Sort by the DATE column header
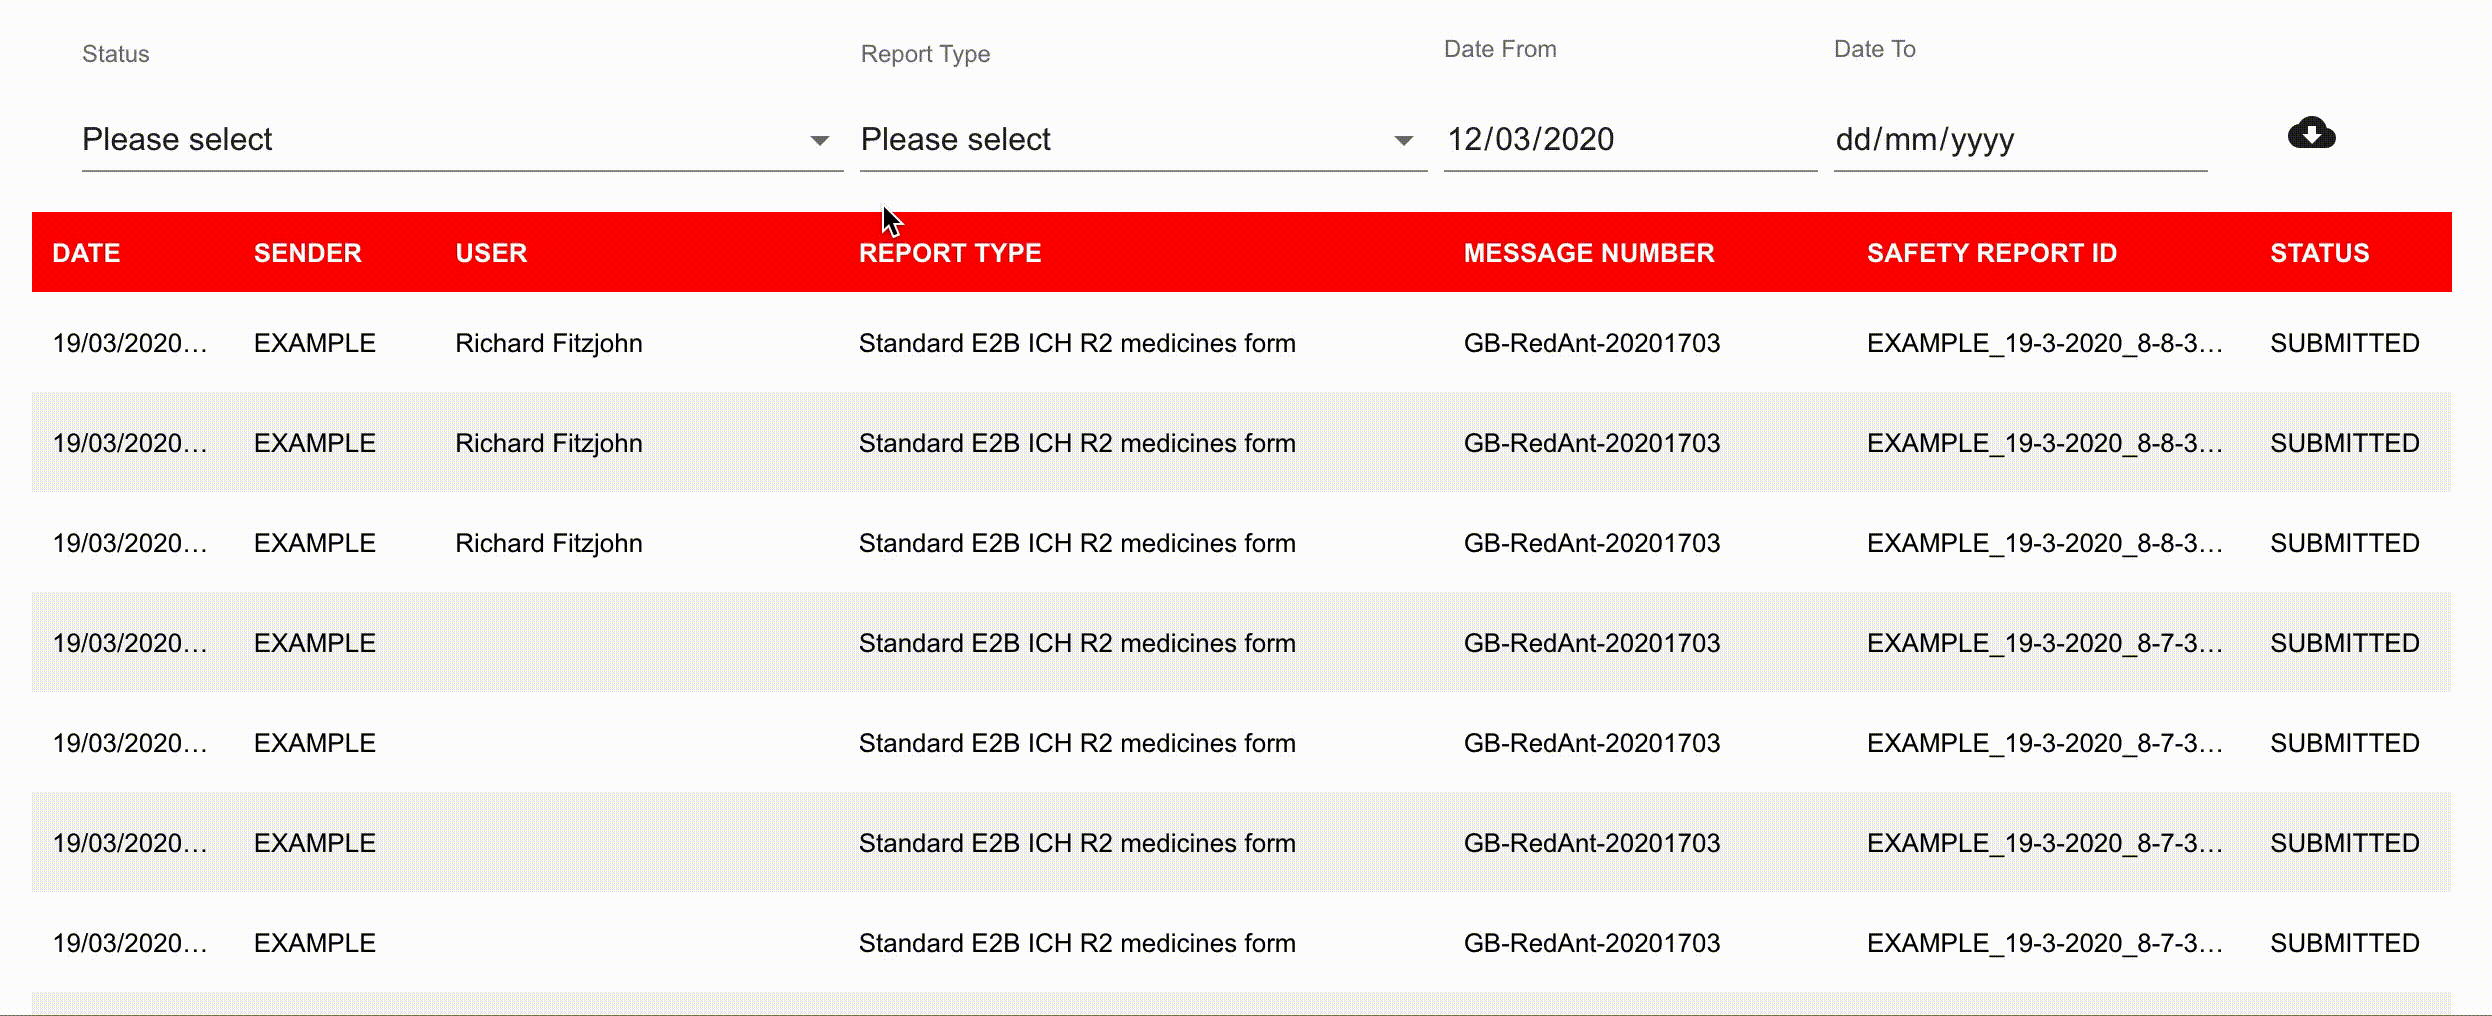This screenshot has width=2492, height=1016. (x=86, y=253)
